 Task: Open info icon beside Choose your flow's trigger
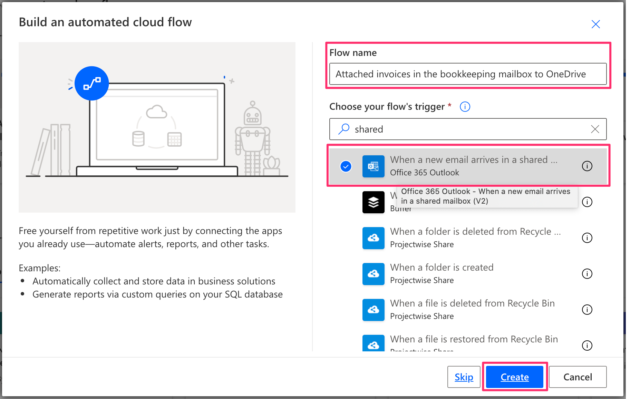click(x=465, y=107)
